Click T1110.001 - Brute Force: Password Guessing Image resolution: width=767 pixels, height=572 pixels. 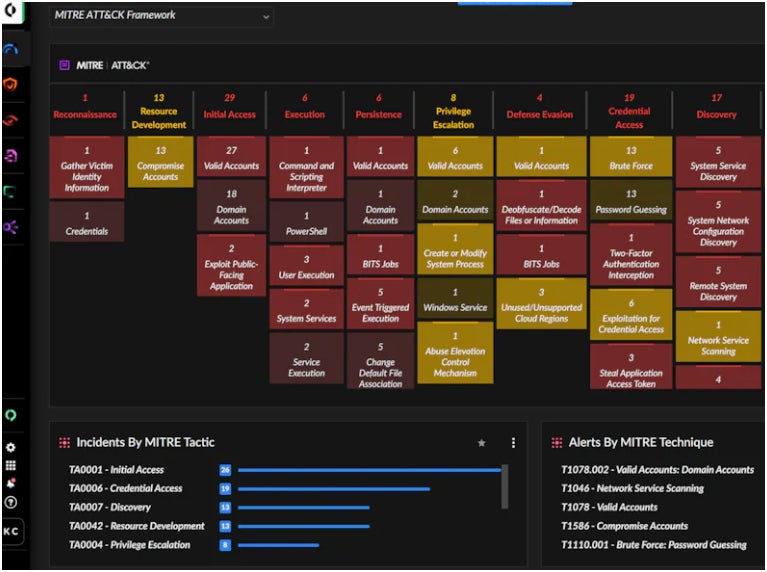tap(654, 545)
